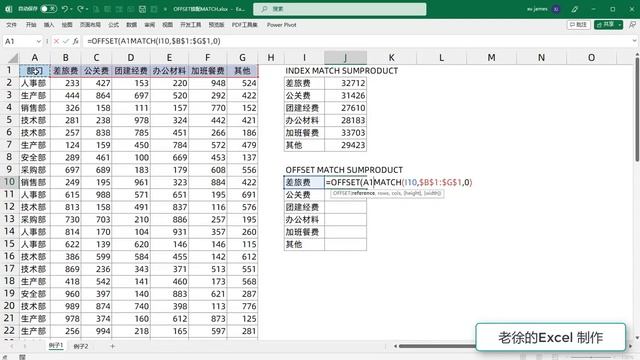Open the Redo history dropdown arrow
The width and height of the screenshot is (640, 360).
tap(87, 9)
